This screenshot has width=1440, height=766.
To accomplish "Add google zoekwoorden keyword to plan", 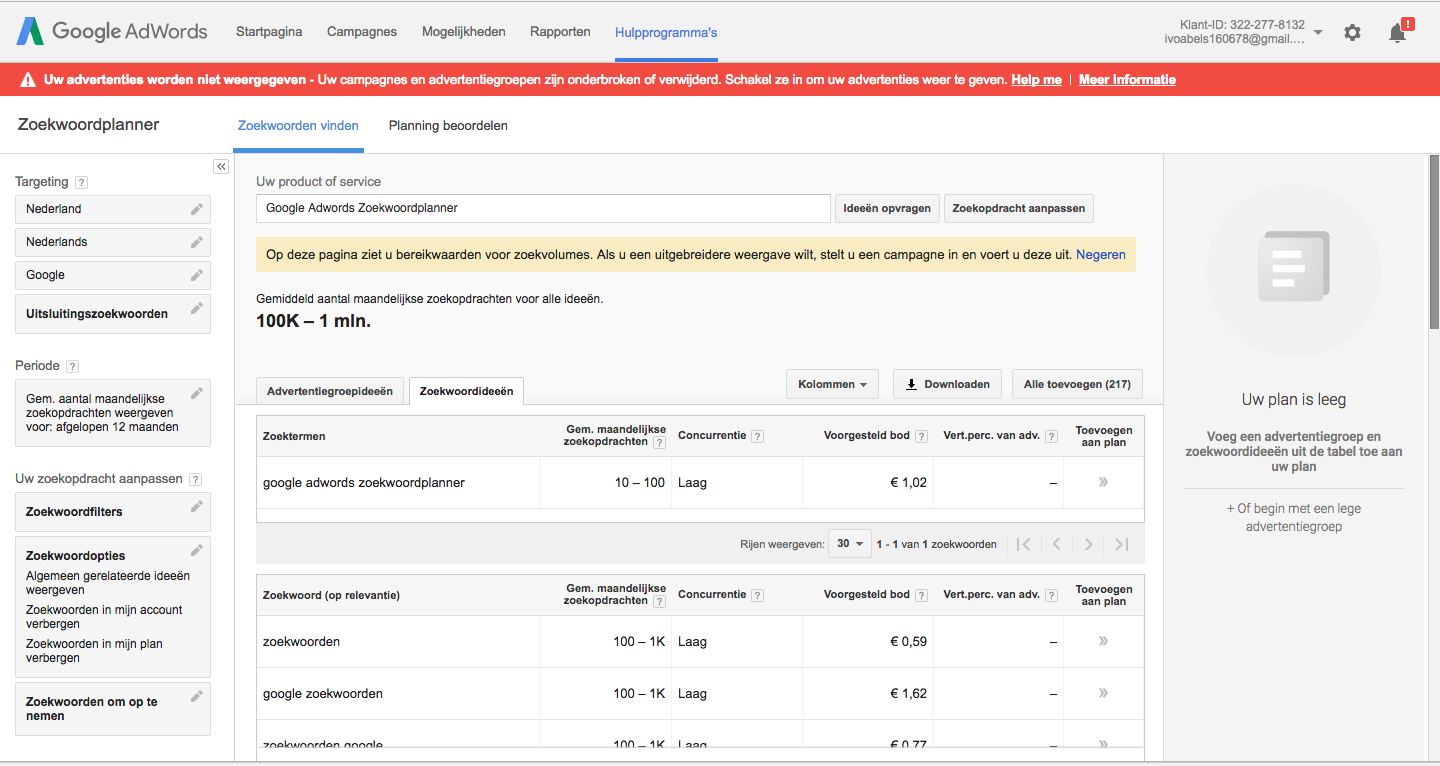I will pyautogui.click(x=1103, y=693).
